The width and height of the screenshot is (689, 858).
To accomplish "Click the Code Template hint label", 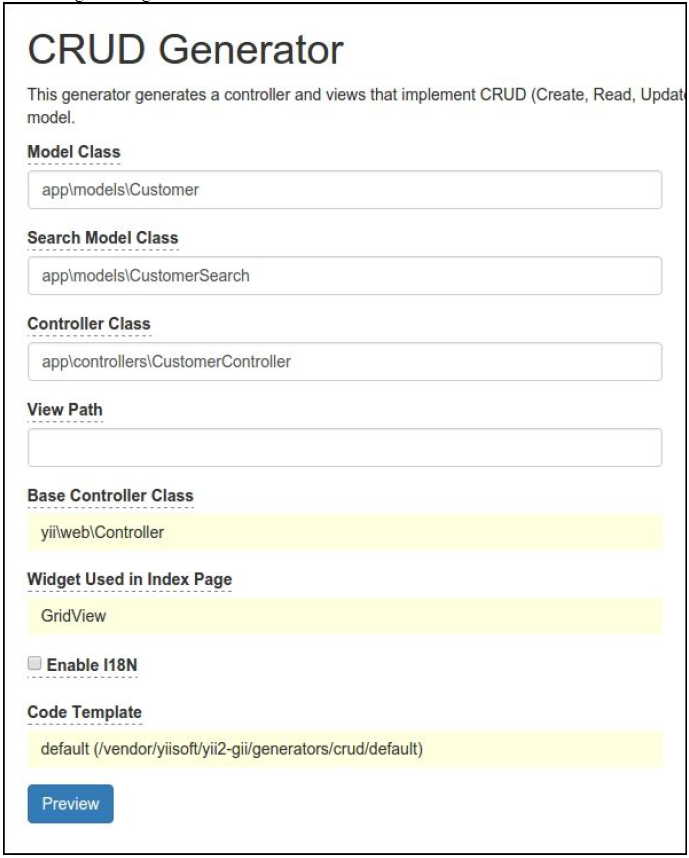I will (84, 712).
